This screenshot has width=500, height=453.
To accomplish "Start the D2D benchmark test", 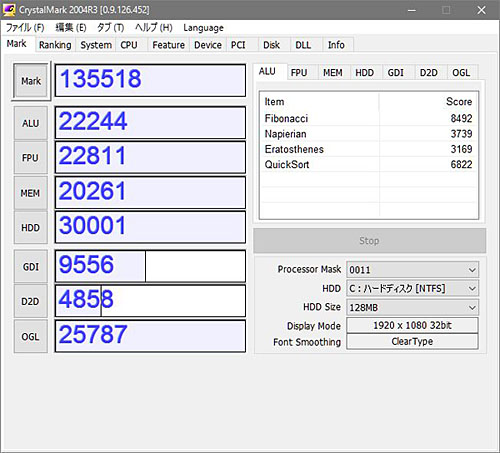I will click(31, 301).
